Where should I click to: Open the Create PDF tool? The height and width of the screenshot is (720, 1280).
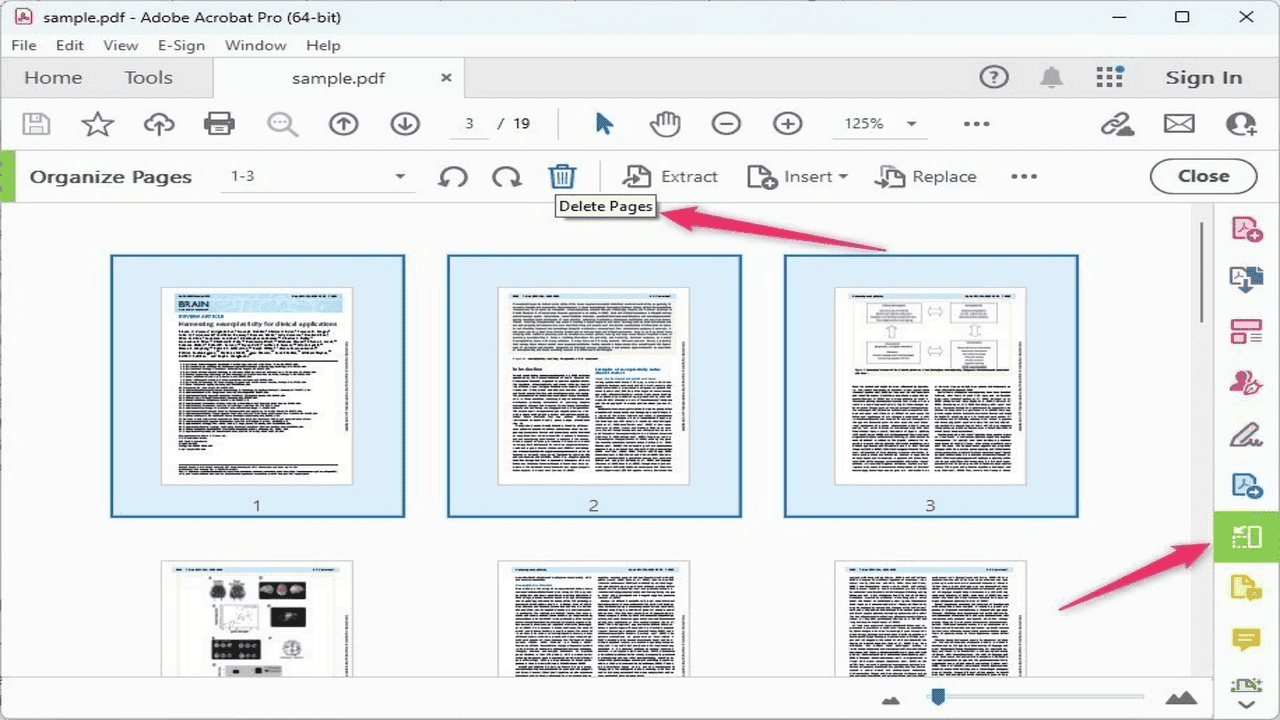pyautogui.click(x=1245, y=227)
